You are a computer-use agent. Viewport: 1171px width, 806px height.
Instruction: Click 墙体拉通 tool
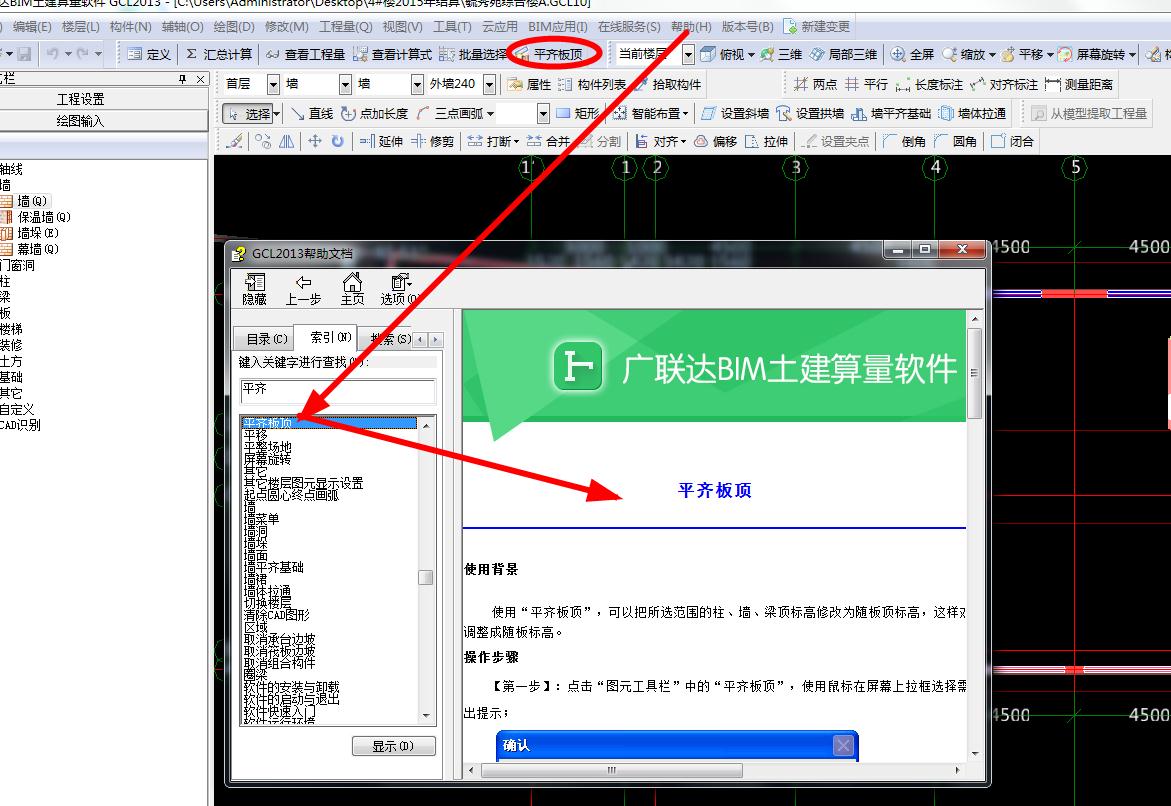click(x=972, y=114)
